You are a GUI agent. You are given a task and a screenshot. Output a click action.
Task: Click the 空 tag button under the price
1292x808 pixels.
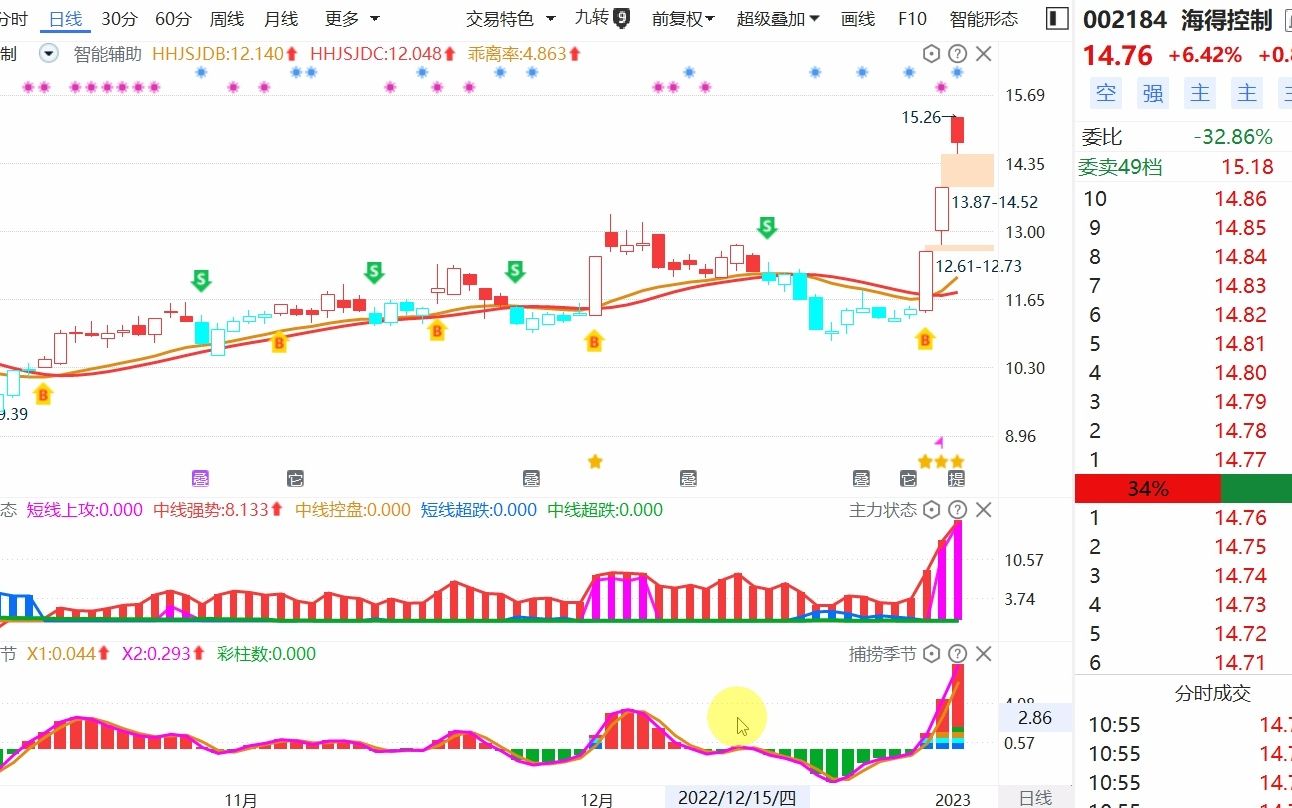(x=1105, y=93)
